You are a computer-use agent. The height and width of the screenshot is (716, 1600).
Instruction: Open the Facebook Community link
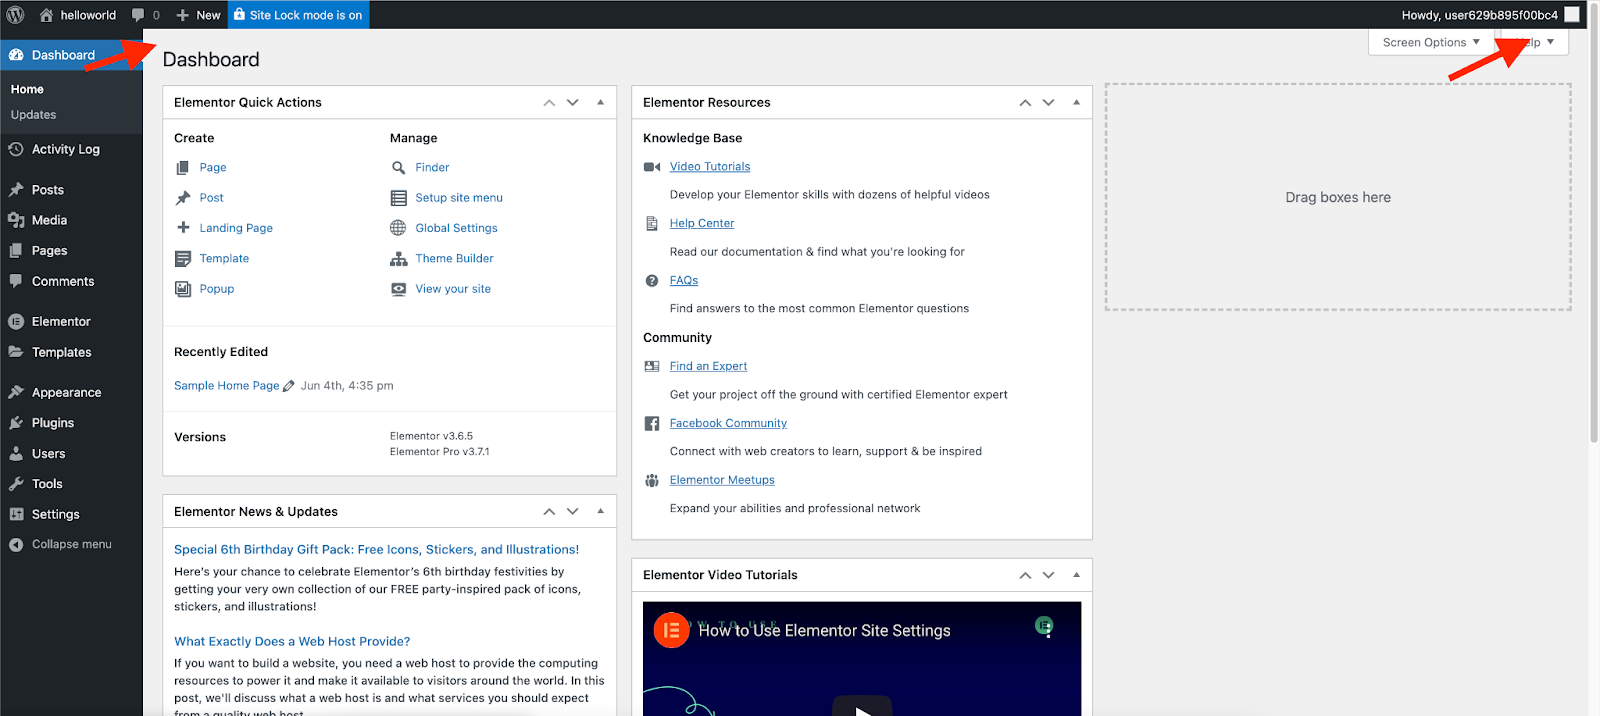(728, 424)
